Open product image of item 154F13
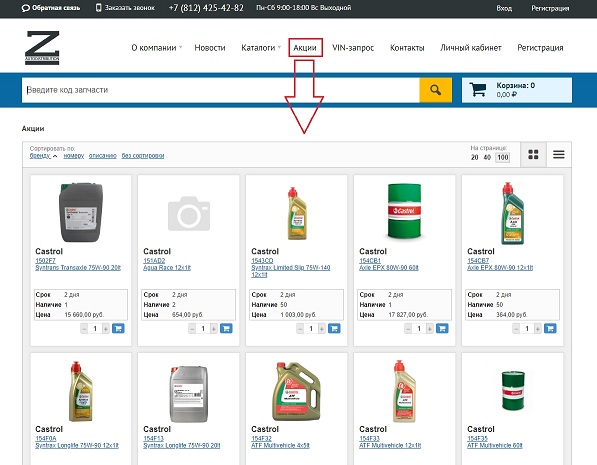This screenshot has height=465, width=597. pyautogui.click(x=189, y=394)
